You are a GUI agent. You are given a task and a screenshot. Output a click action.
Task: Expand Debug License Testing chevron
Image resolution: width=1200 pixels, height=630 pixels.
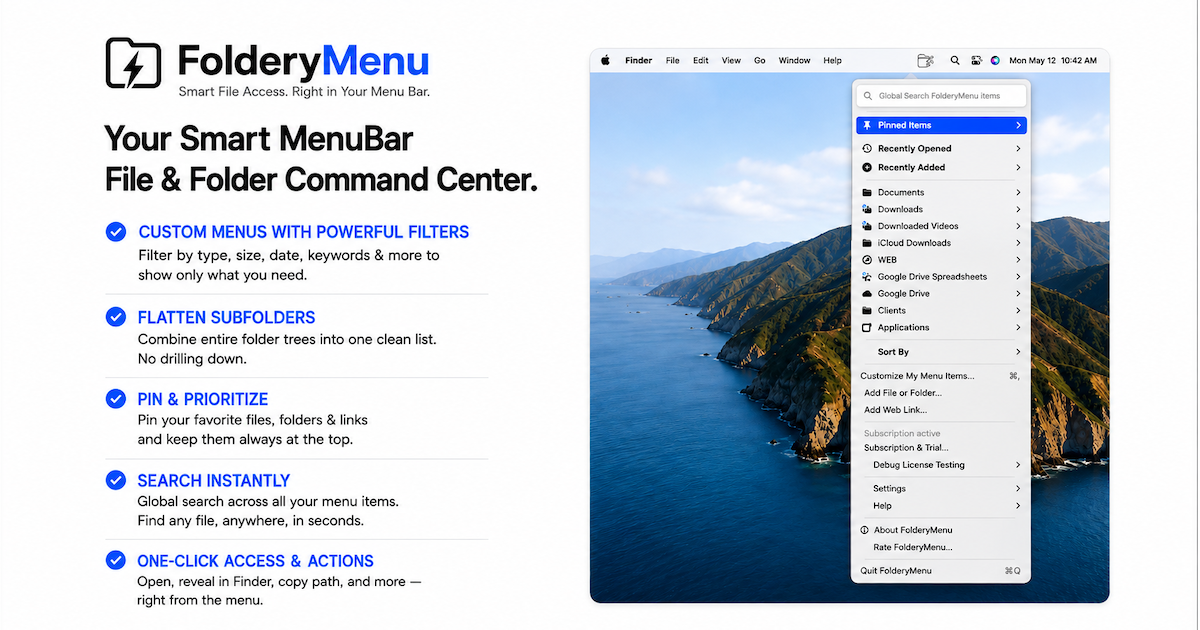click(1018, 465)
